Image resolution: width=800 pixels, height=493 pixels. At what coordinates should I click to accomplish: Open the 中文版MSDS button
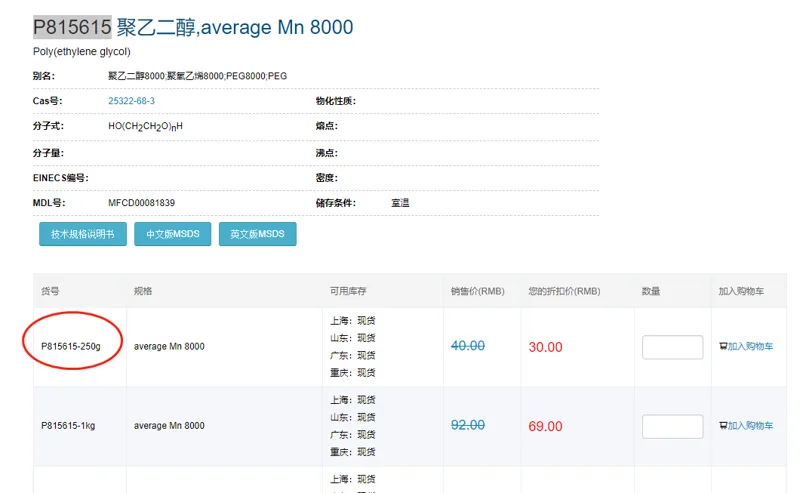coord(172,234)
